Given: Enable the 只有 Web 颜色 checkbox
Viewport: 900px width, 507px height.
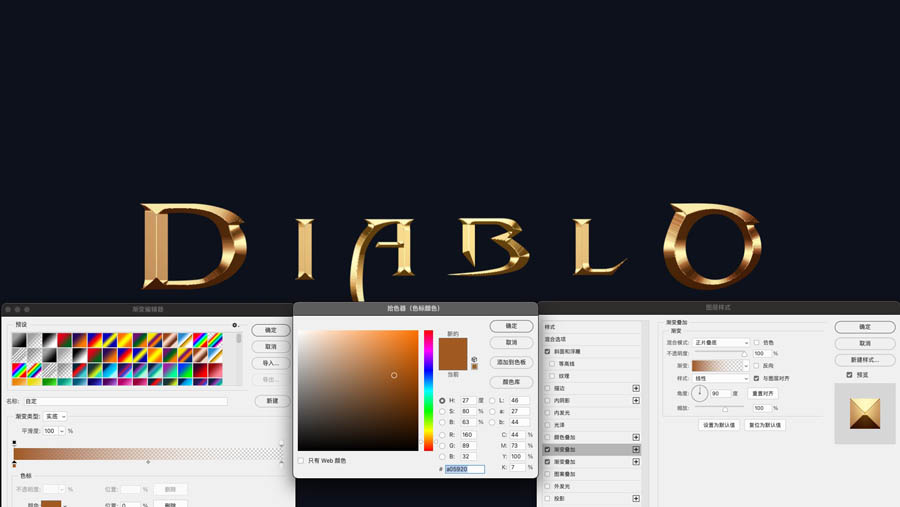Looking at the screenshot, I should 301,461.
